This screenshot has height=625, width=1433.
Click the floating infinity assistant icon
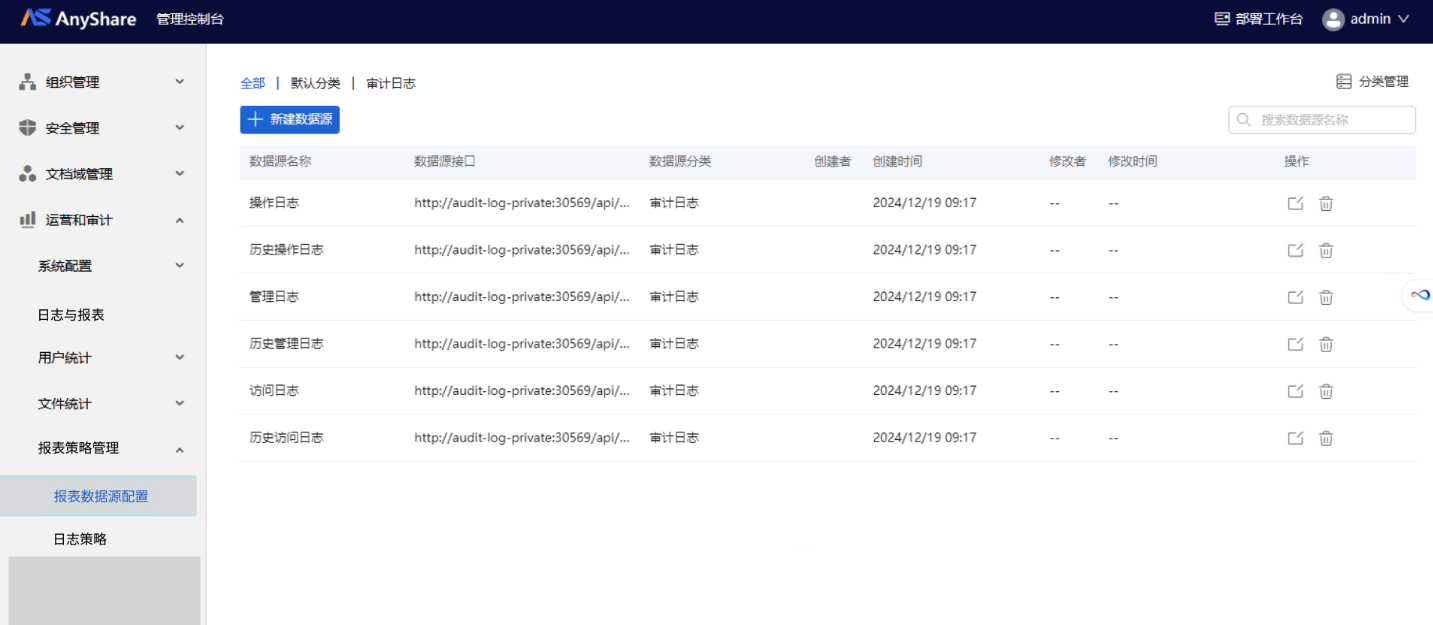[x=1420, y=295]
